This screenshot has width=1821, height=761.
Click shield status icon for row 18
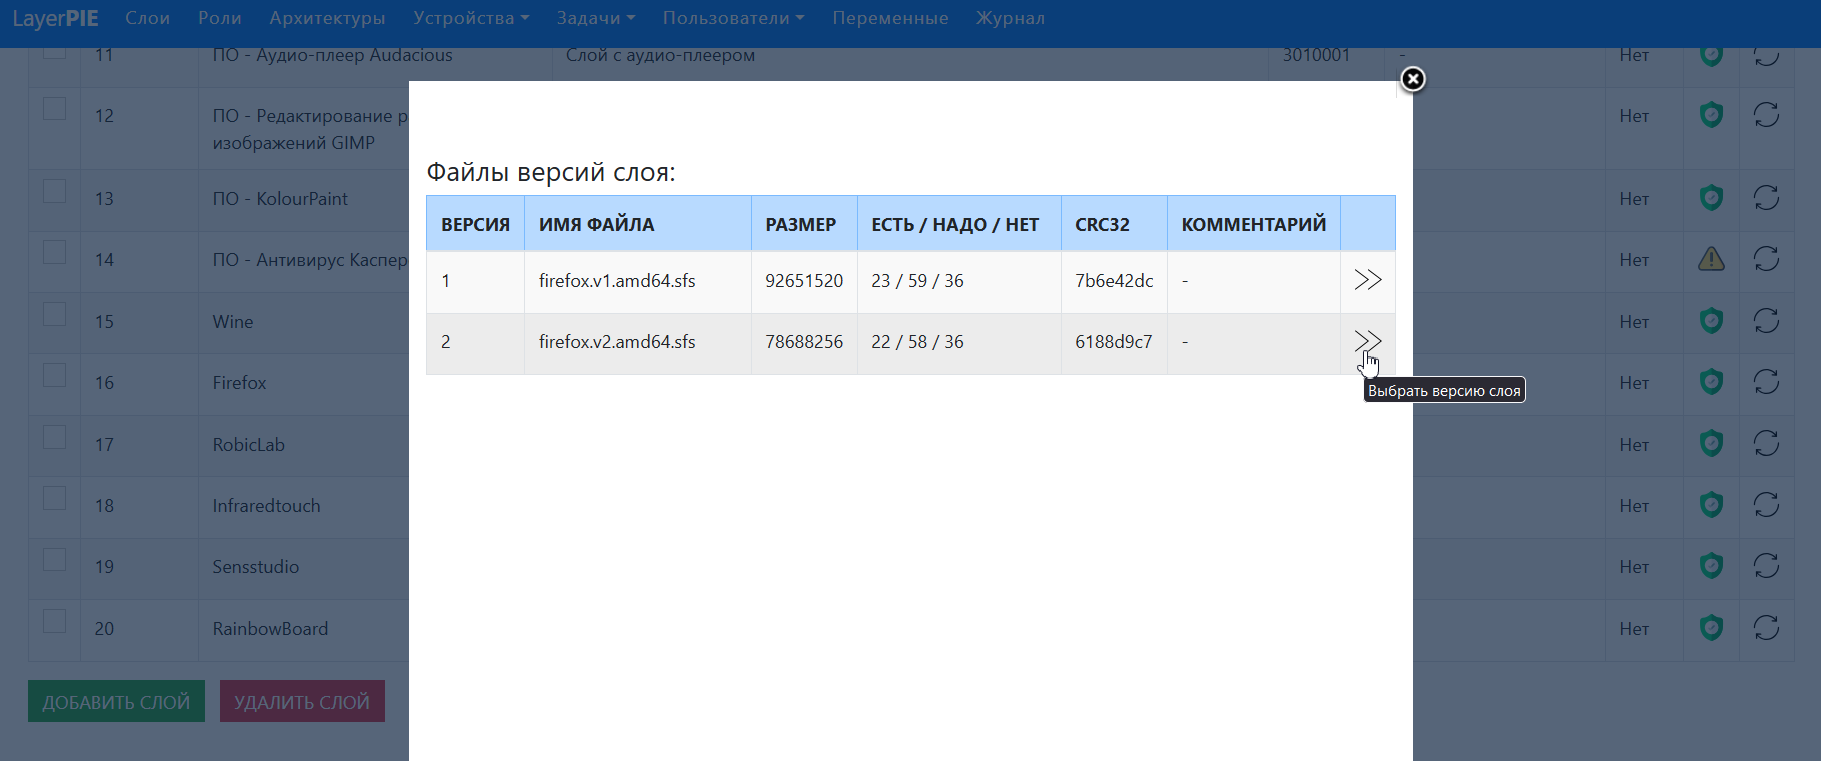[x=1711, y=505]
